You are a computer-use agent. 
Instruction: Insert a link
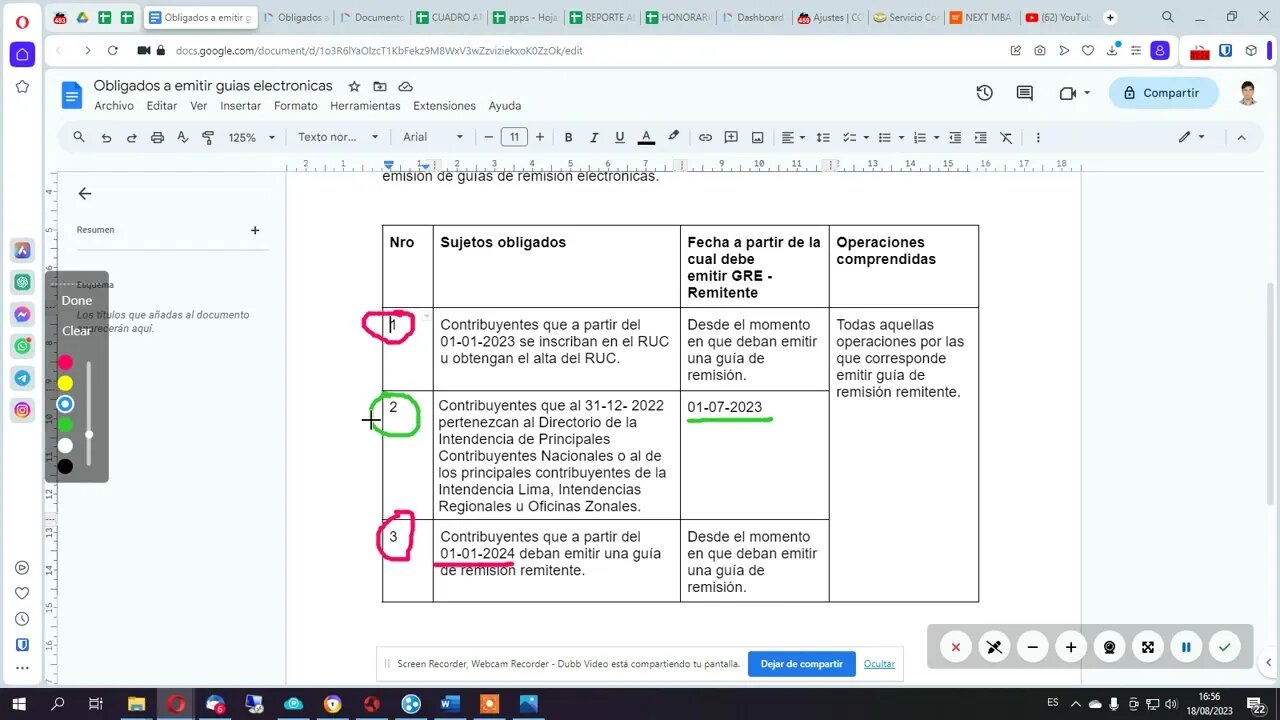pos(705,137)
